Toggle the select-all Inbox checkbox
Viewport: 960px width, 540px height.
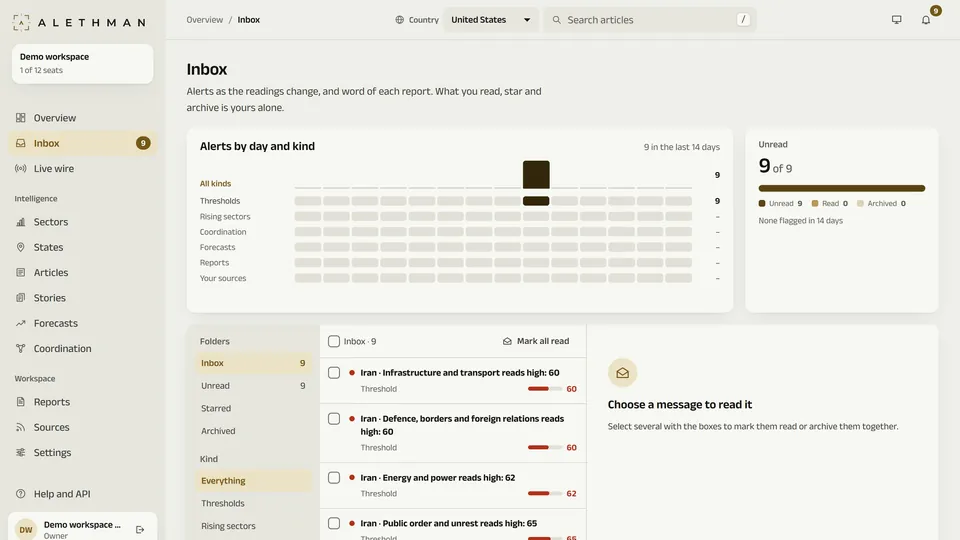[334, 341]
